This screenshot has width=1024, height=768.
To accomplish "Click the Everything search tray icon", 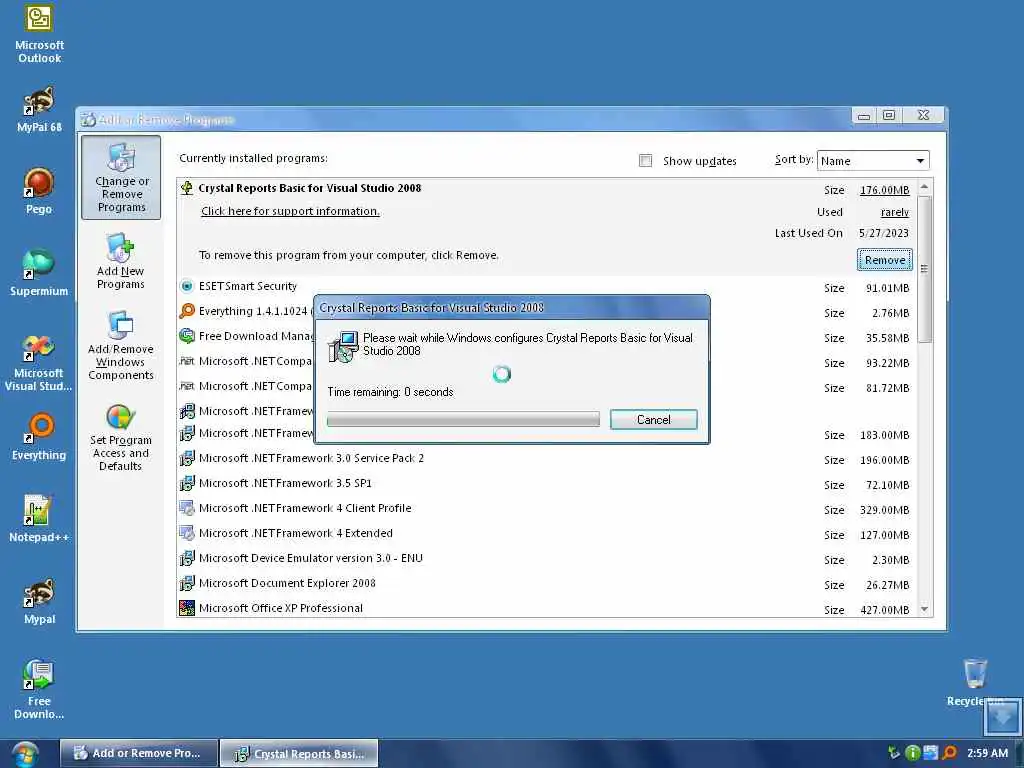I will click(950, 753).
